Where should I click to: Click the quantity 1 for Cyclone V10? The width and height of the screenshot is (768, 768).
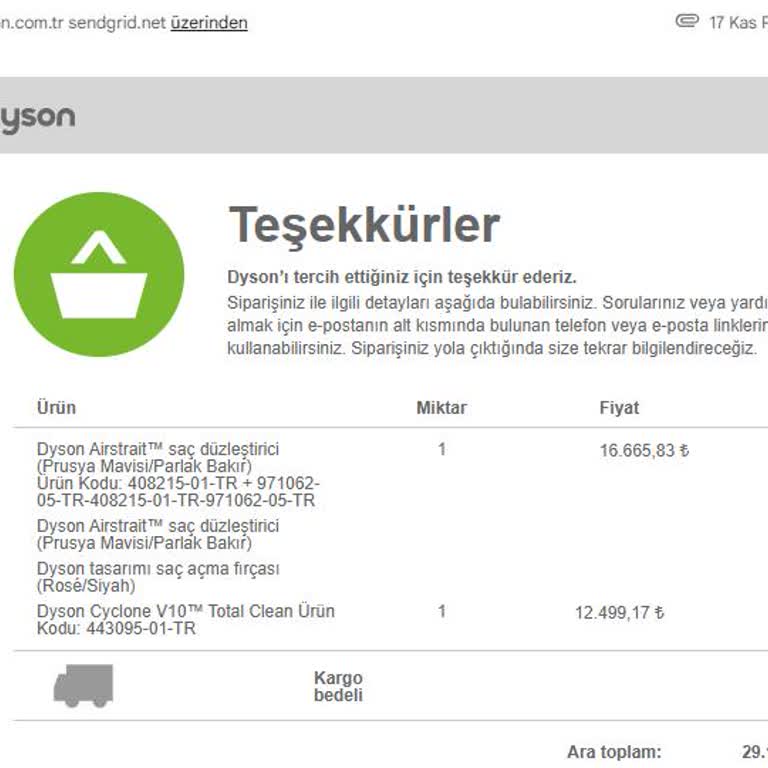(442, 611)
